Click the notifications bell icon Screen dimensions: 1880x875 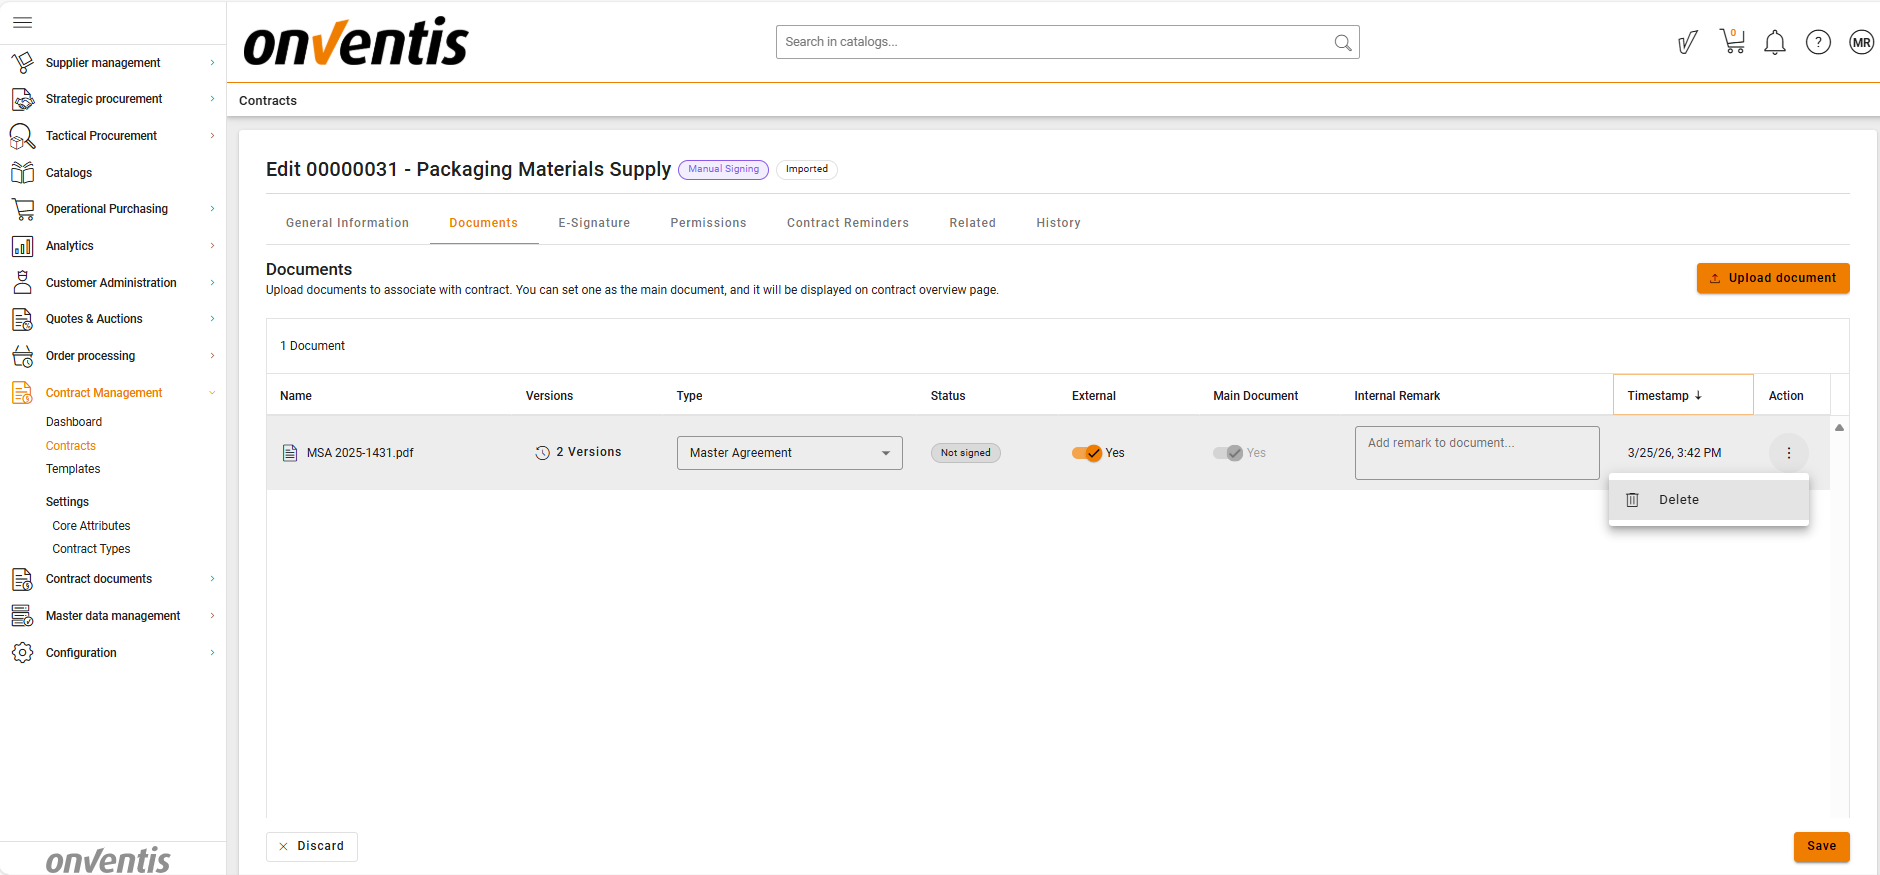[1775, 42]
